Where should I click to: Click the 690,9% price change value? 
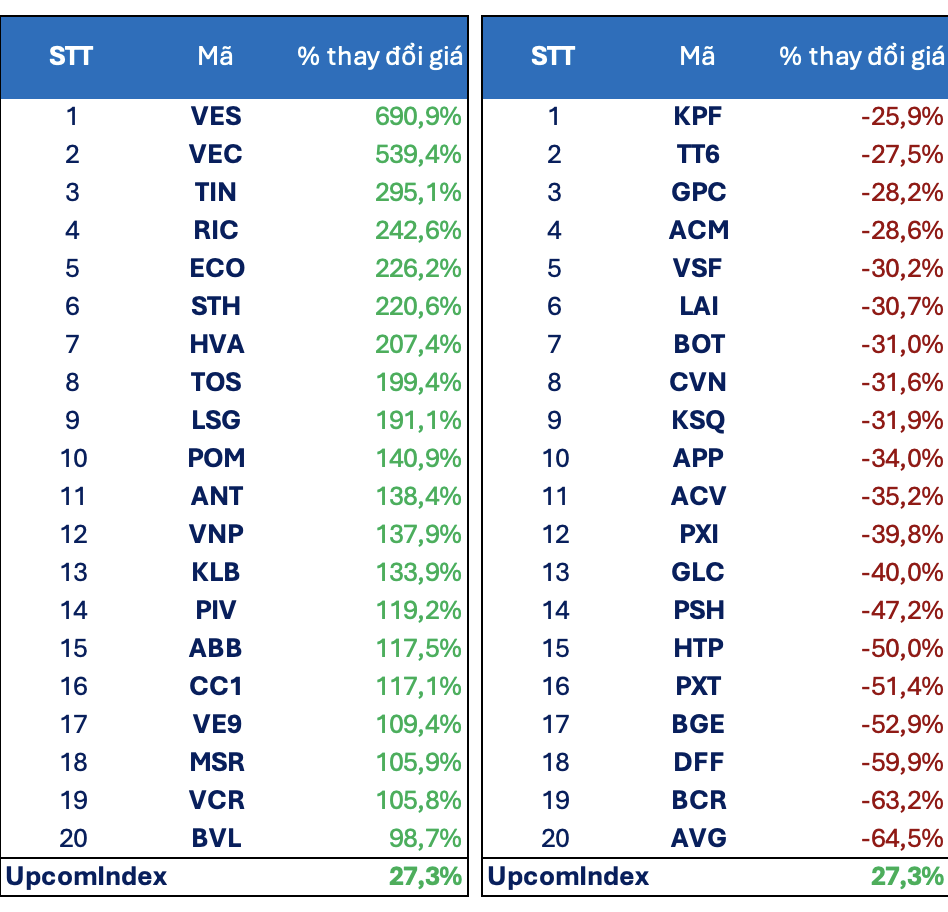pos(418,116)
